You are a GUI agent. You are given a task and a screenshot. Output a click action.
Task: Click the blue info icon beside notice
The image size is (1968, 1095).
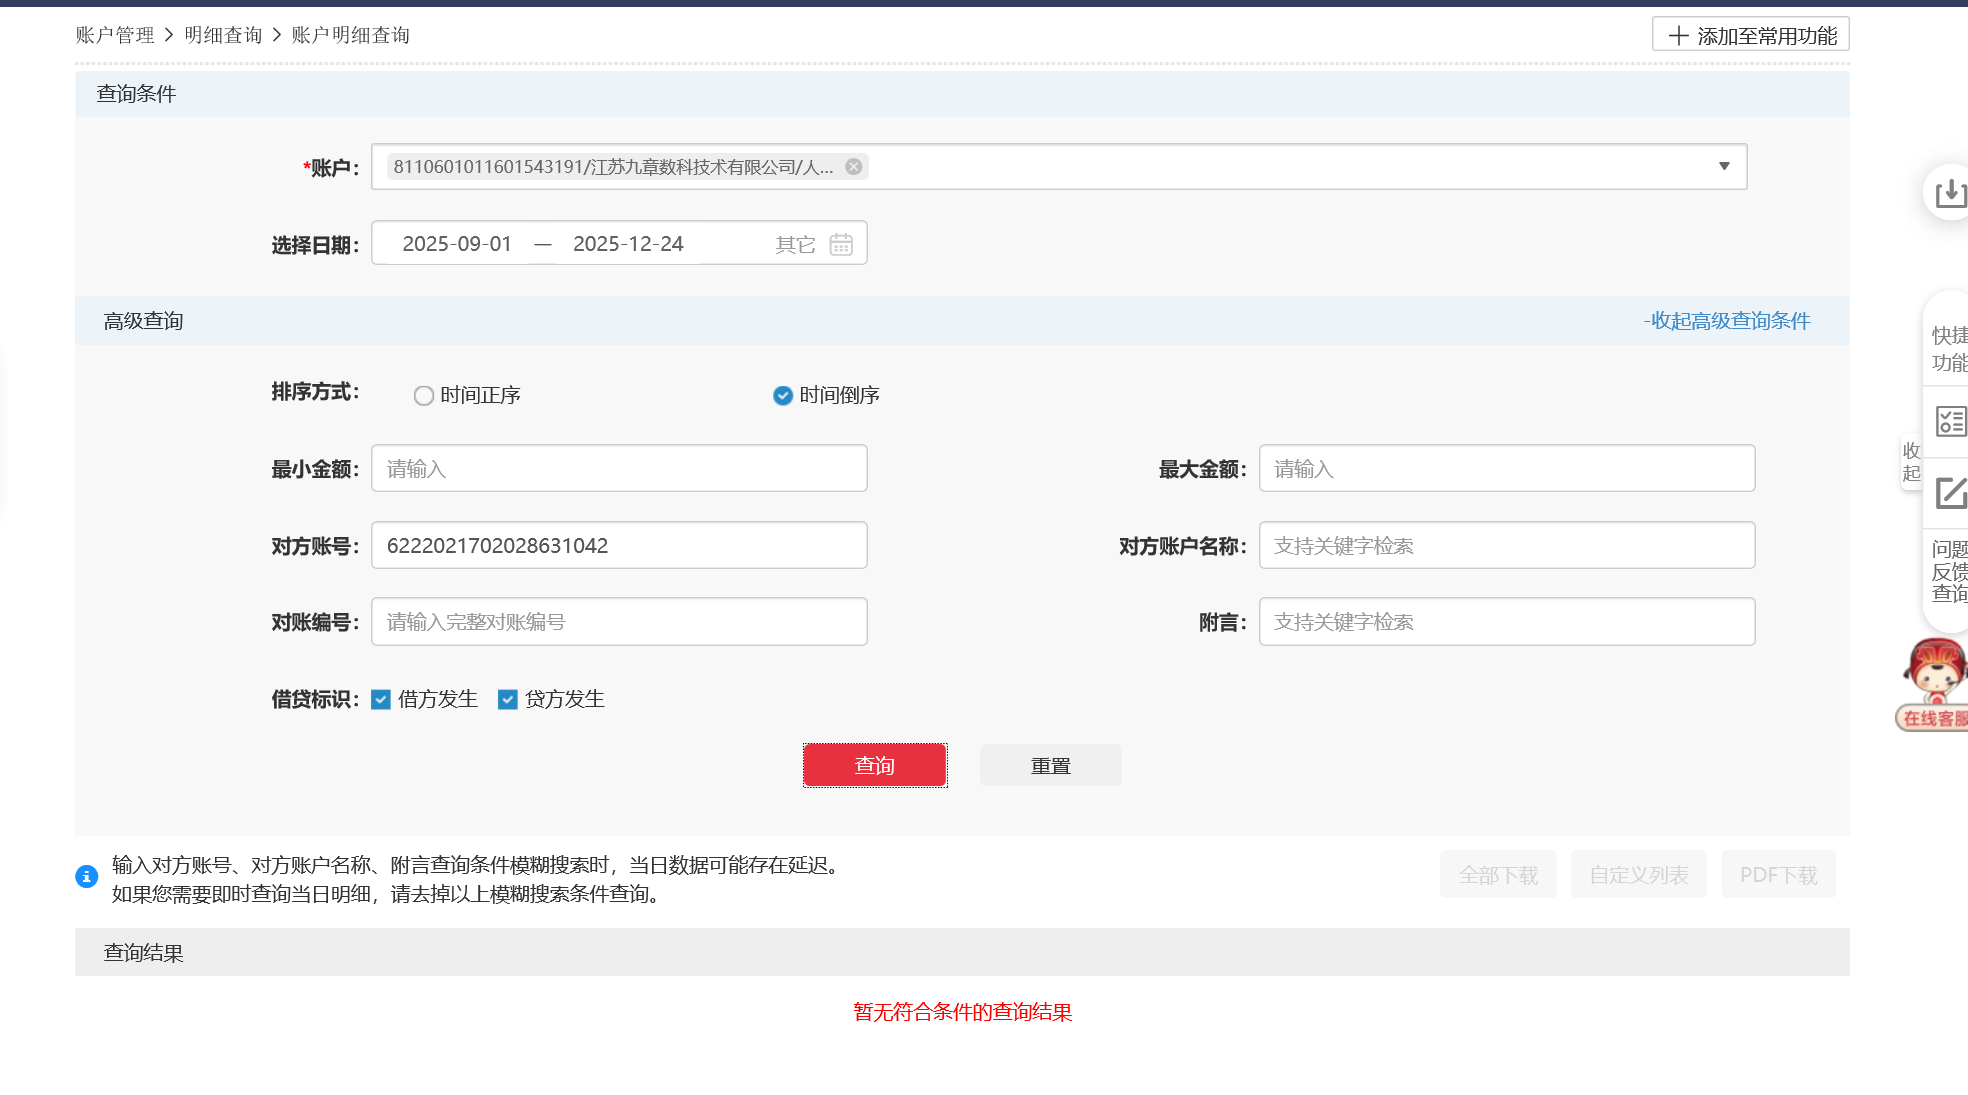[87, 877]
